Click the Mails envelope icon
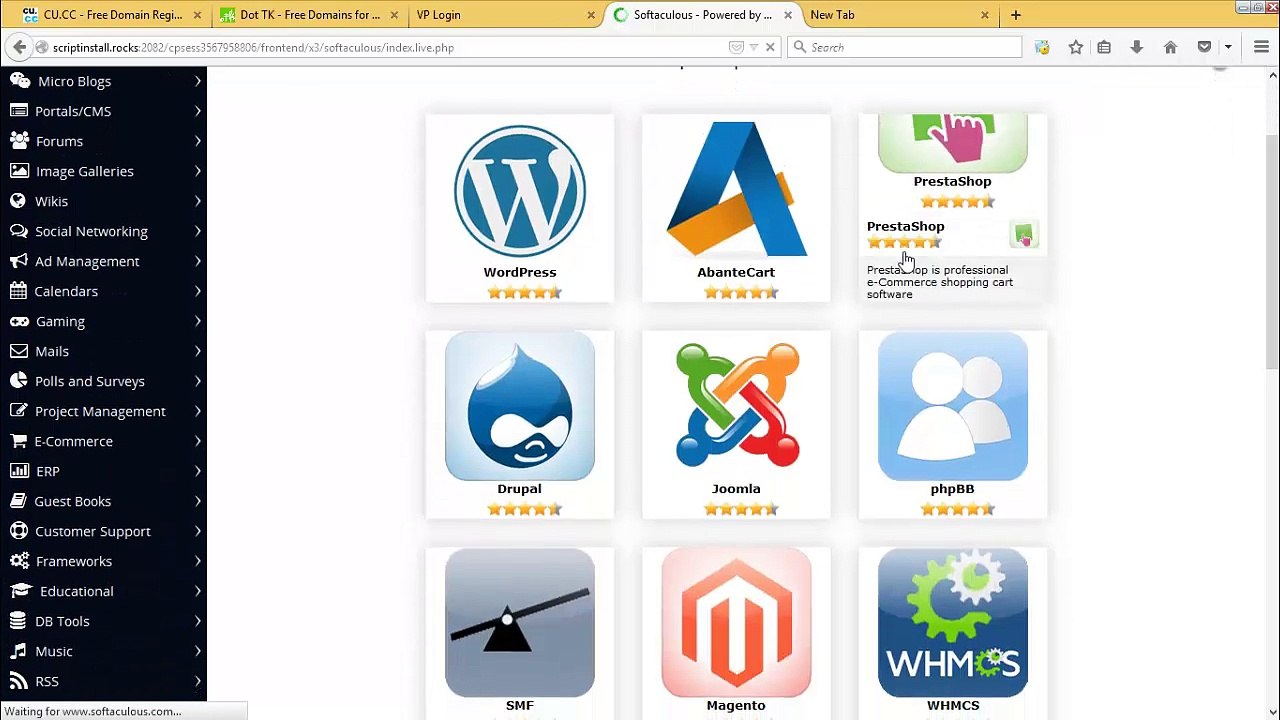This screenshot has height=720, width=1280. coord(19,351)
